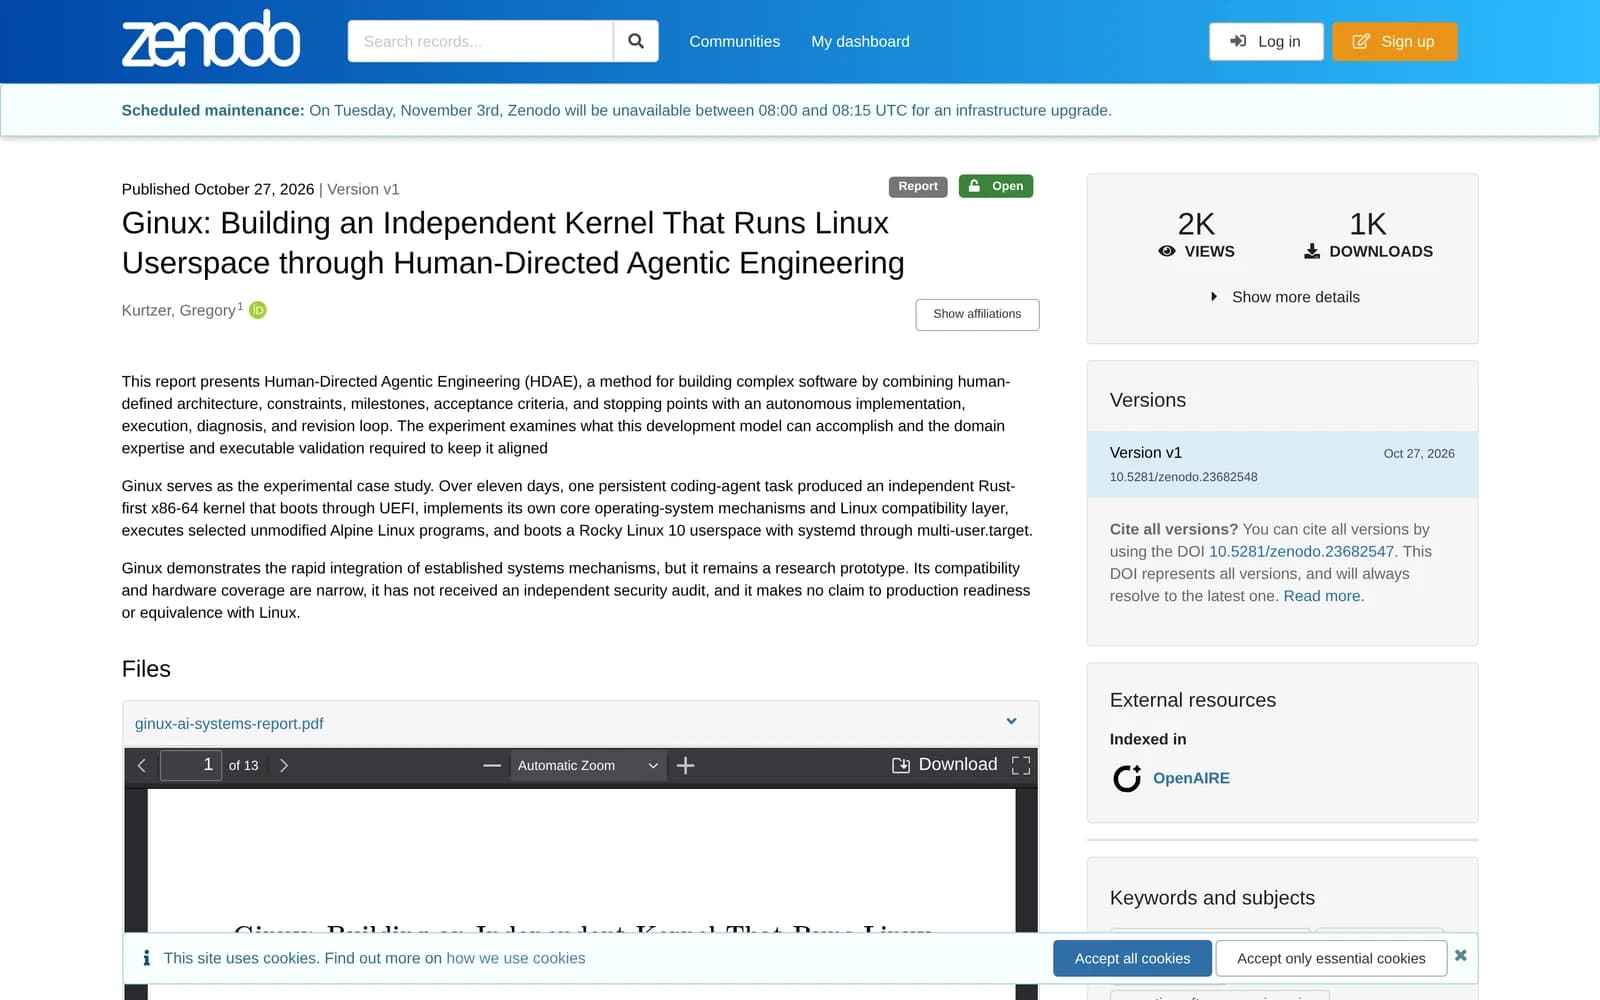Open the OpenAIRE link
The height and width of the screenshot is (1000, 1600).
tap(1191, 778)
